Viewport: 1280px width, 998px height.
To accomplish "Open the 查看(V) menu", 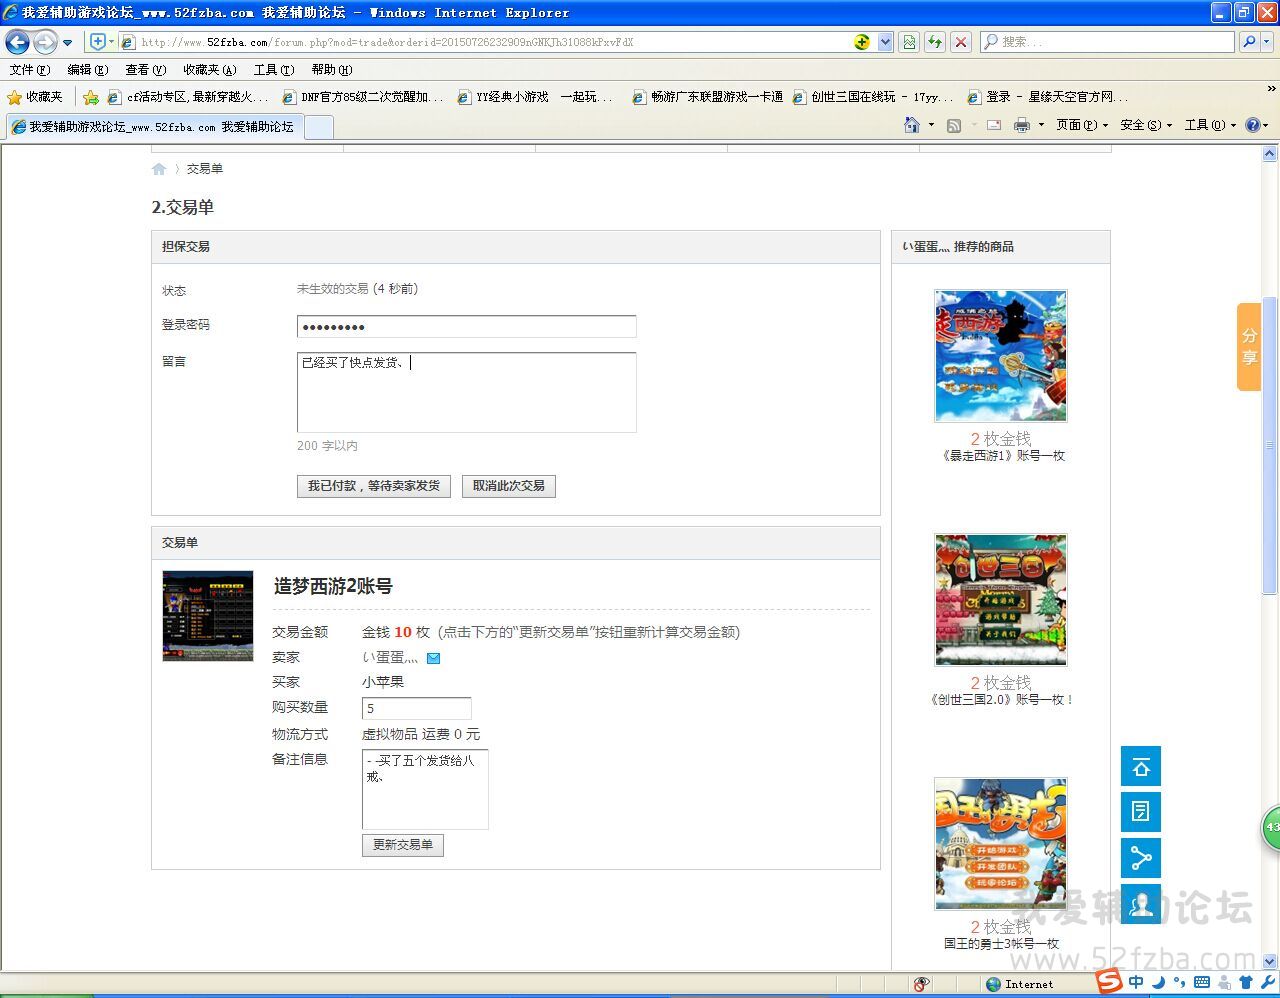I will 145,70.
